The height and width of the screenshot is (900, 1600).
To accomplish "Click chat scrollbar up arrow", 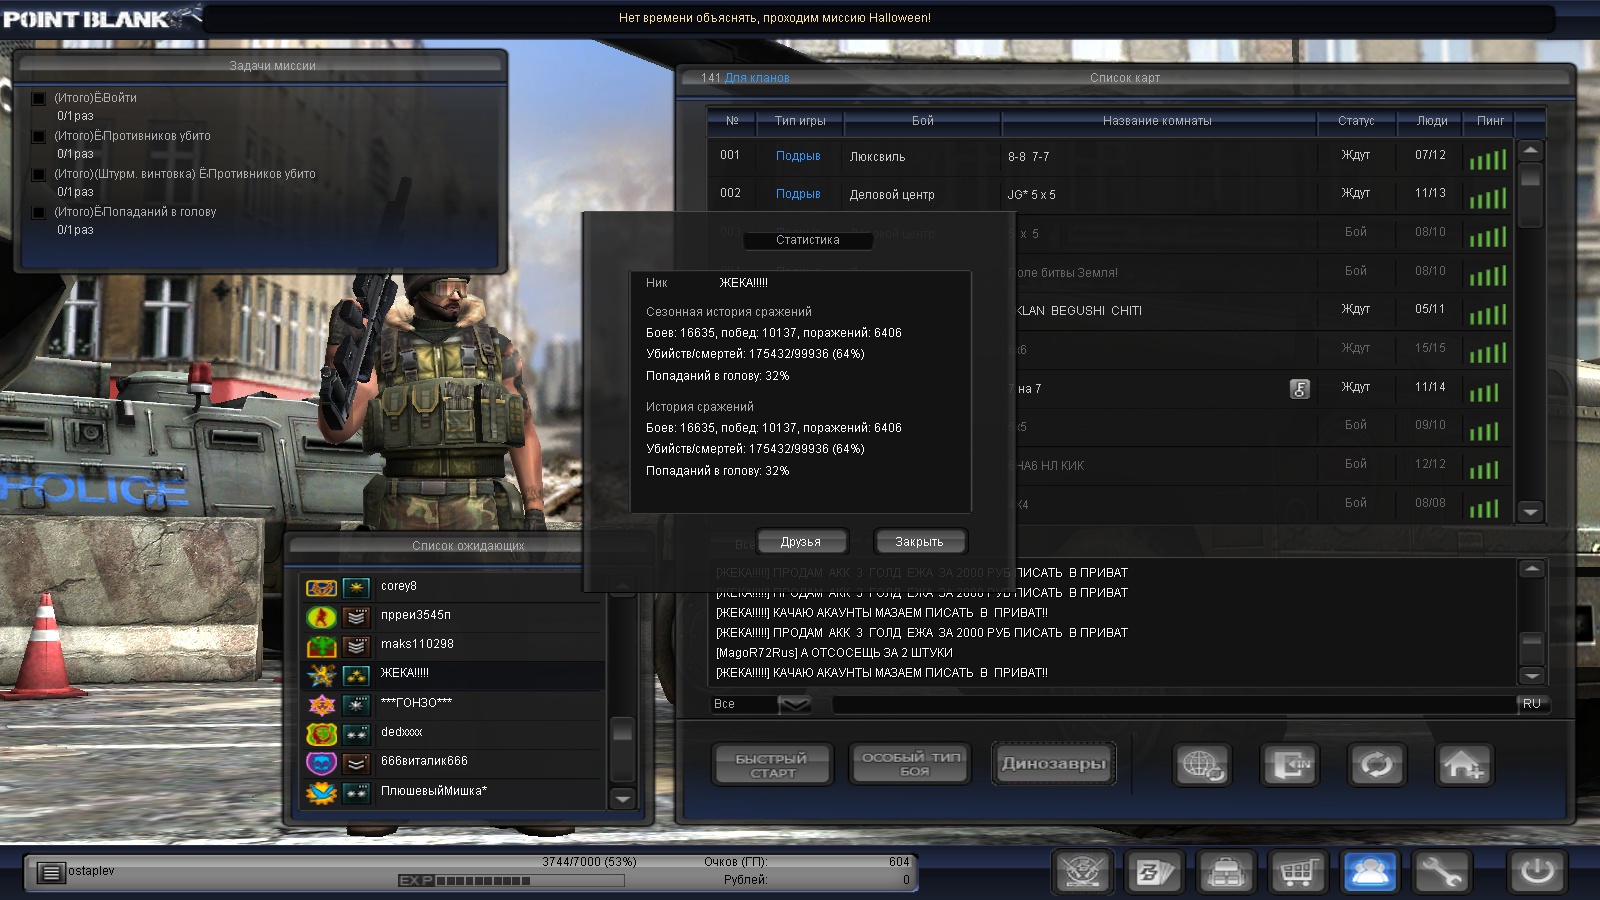I will [1531, 569].
